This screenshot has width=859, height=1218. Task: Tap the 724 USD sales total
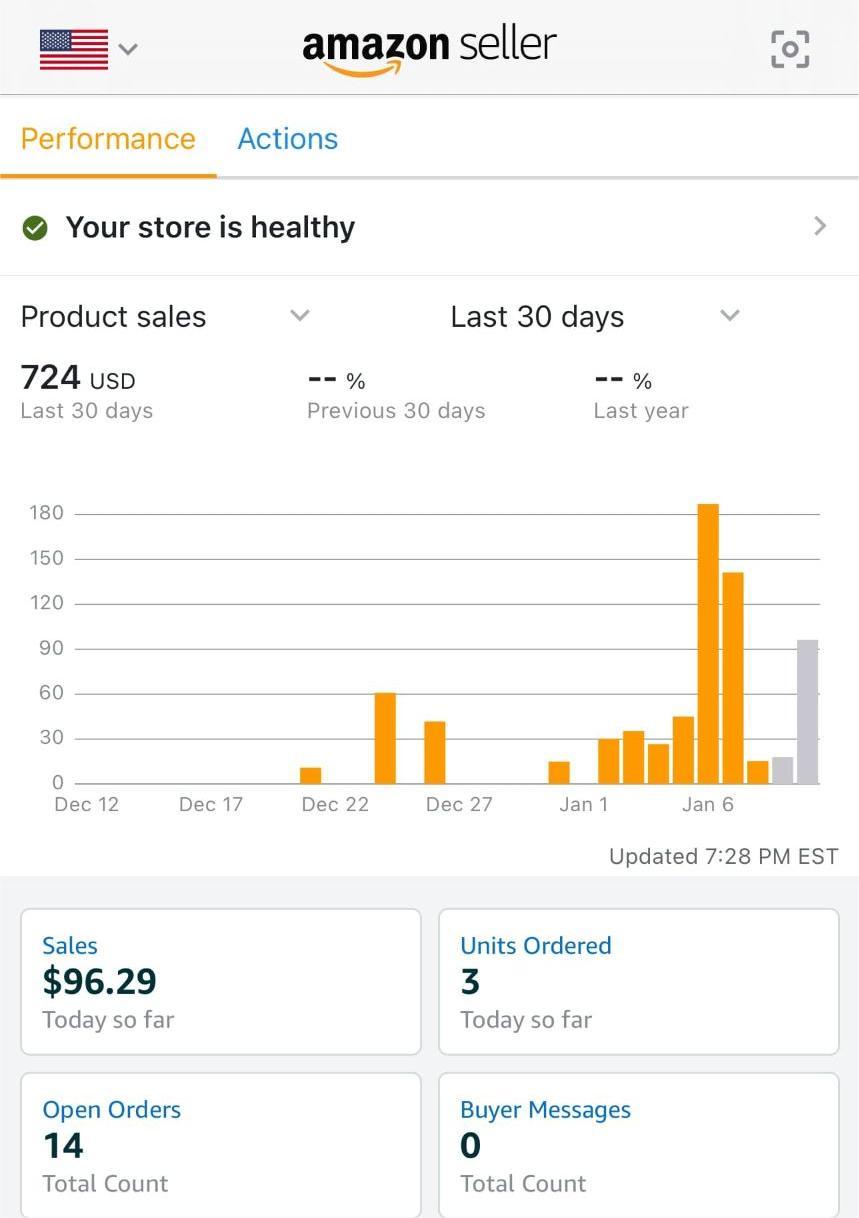(78, 379)
